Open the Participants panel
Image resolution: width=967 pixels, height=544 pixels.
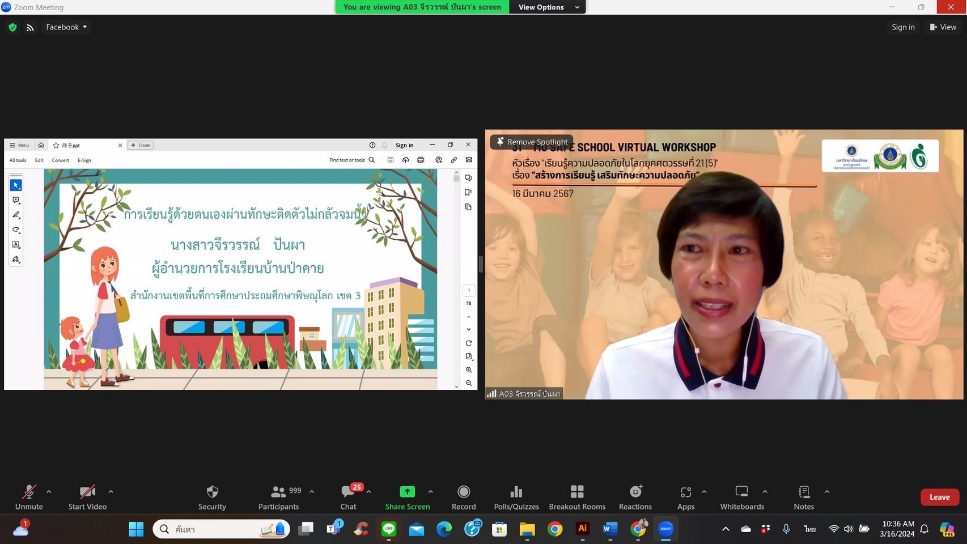pos(279,497)
